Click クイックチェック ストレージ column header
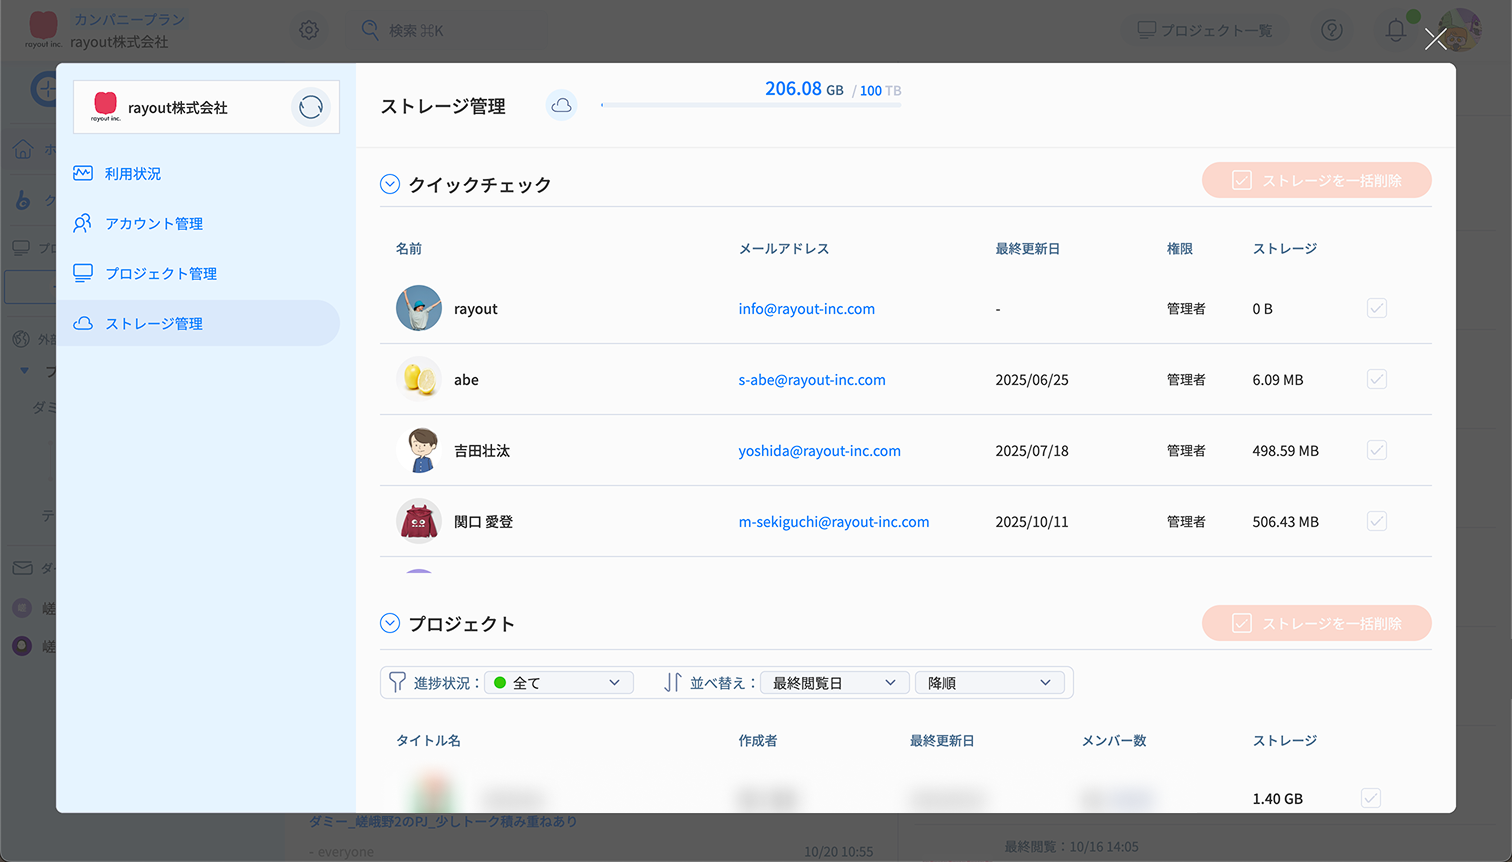The height and width of the screenshot is (862, 1512). 1285,249
